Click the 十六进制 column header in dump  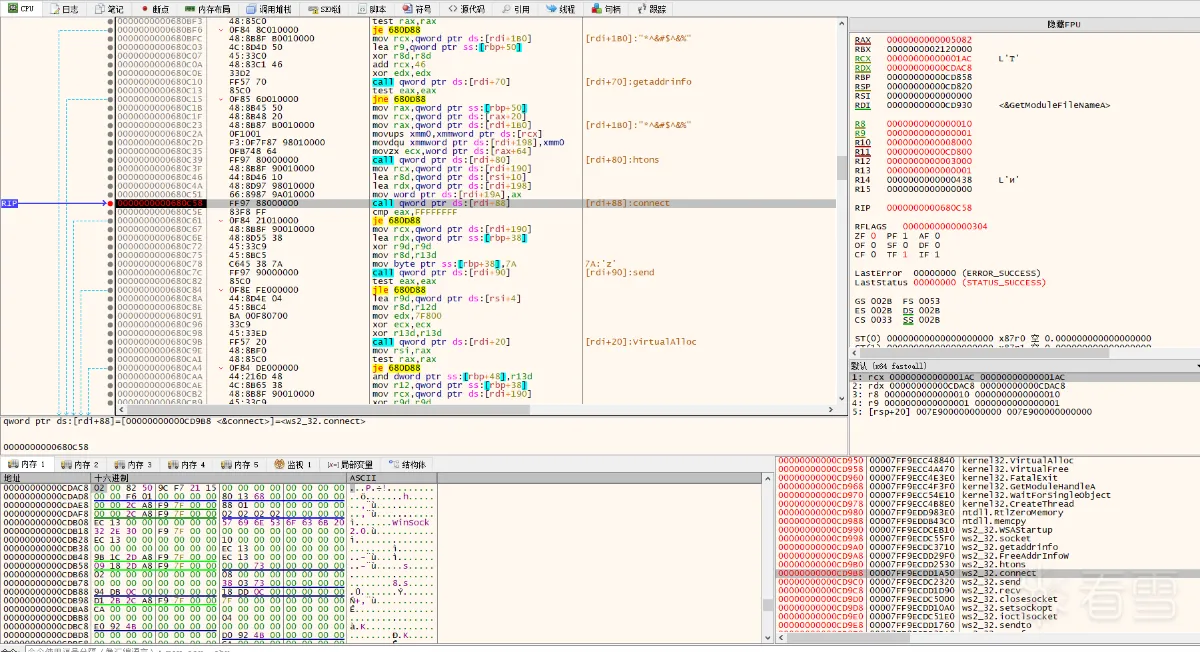[x=219, y=478]
